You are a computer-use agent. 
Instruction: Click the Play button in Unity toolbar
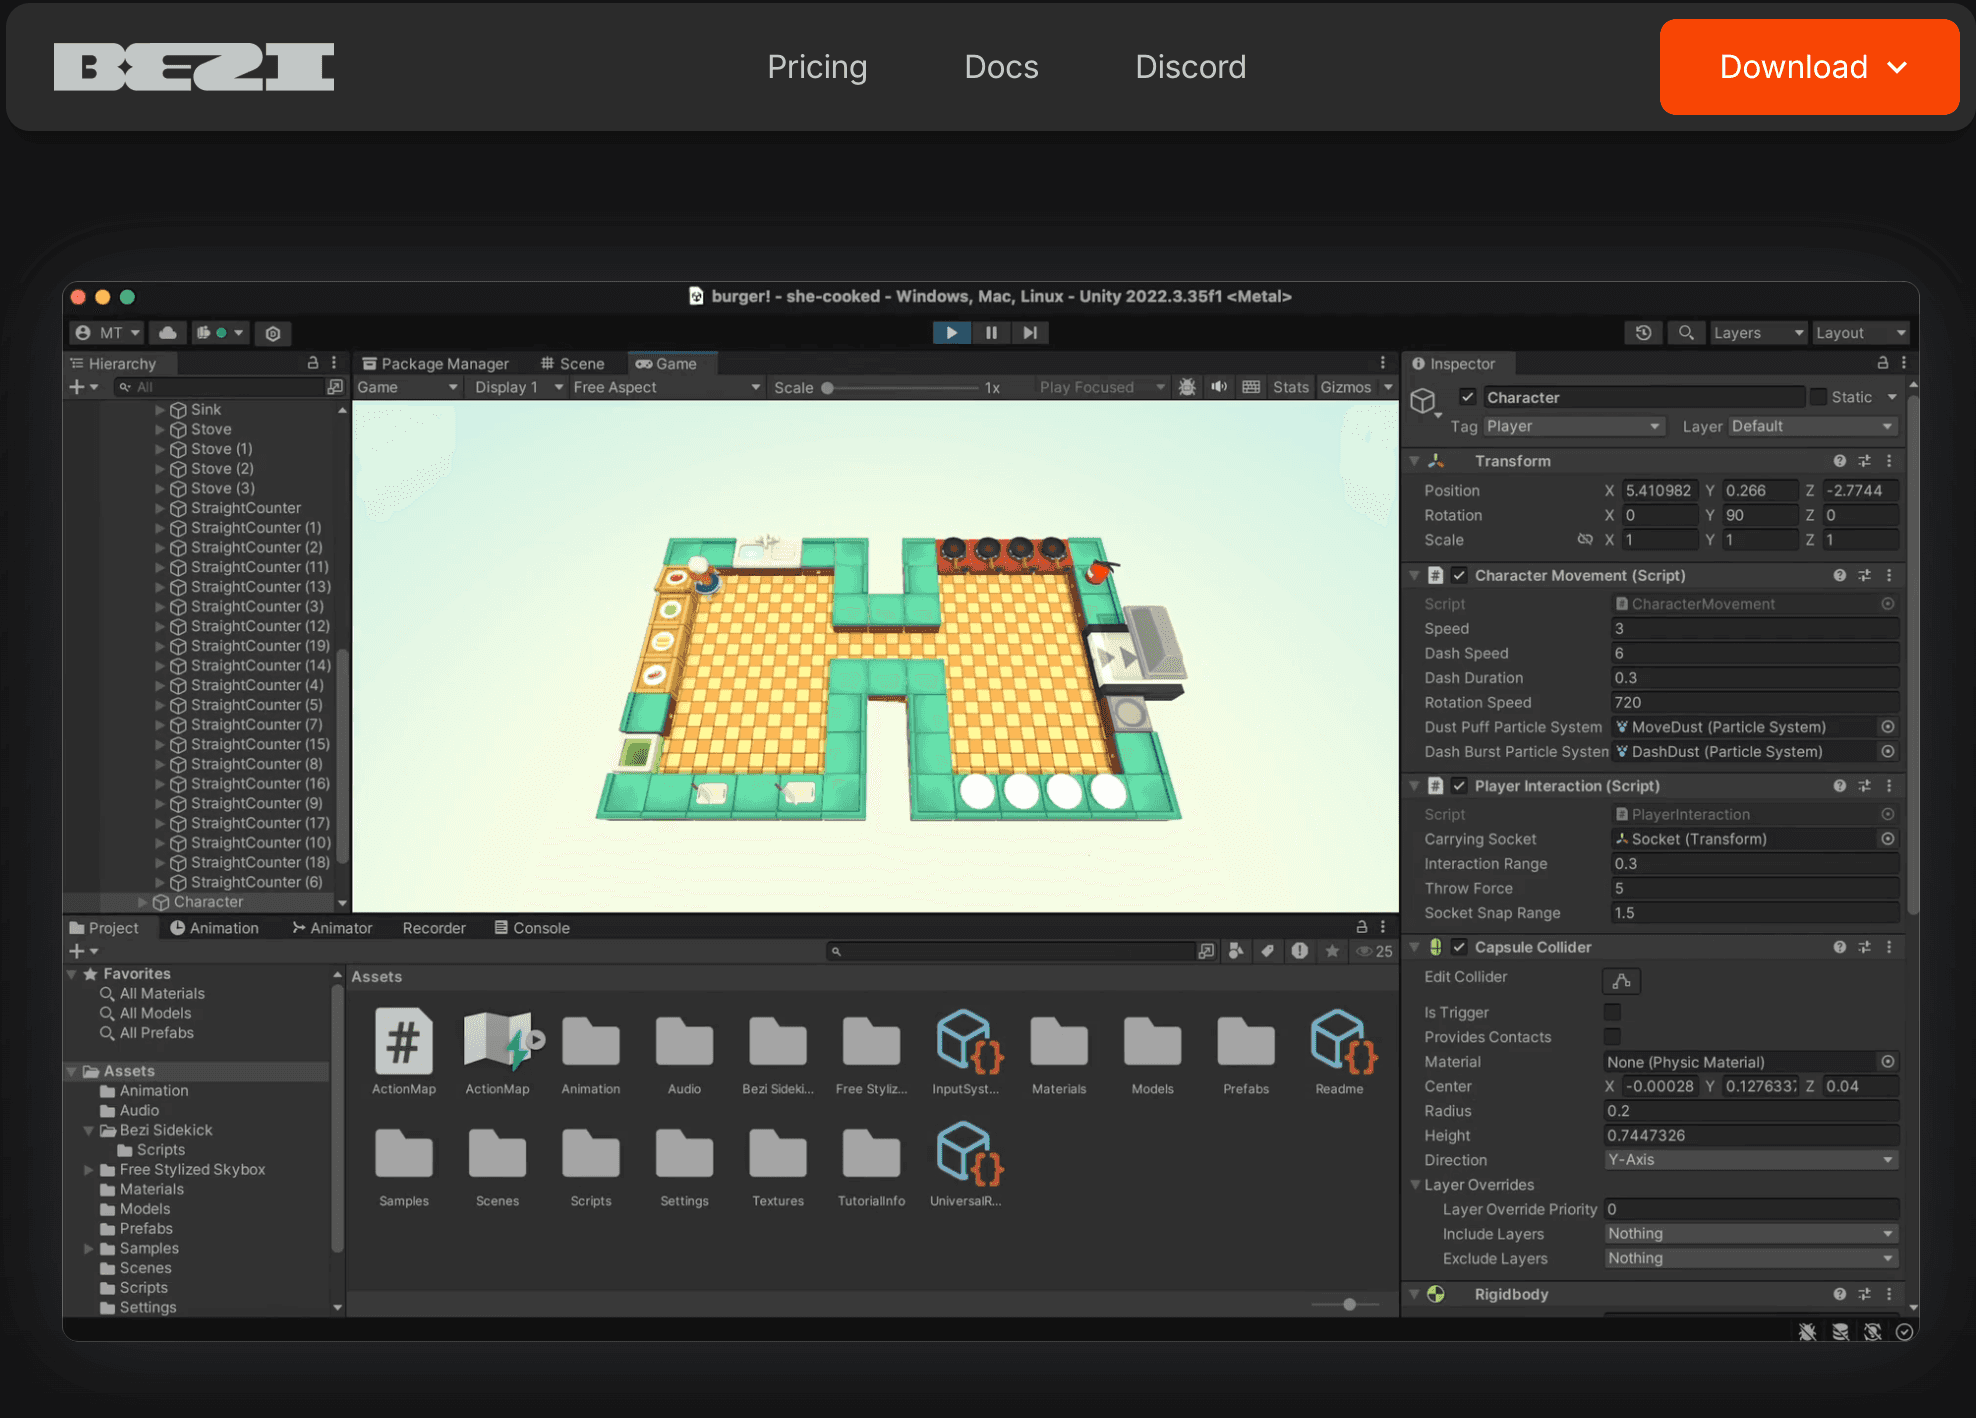point(951,333)
